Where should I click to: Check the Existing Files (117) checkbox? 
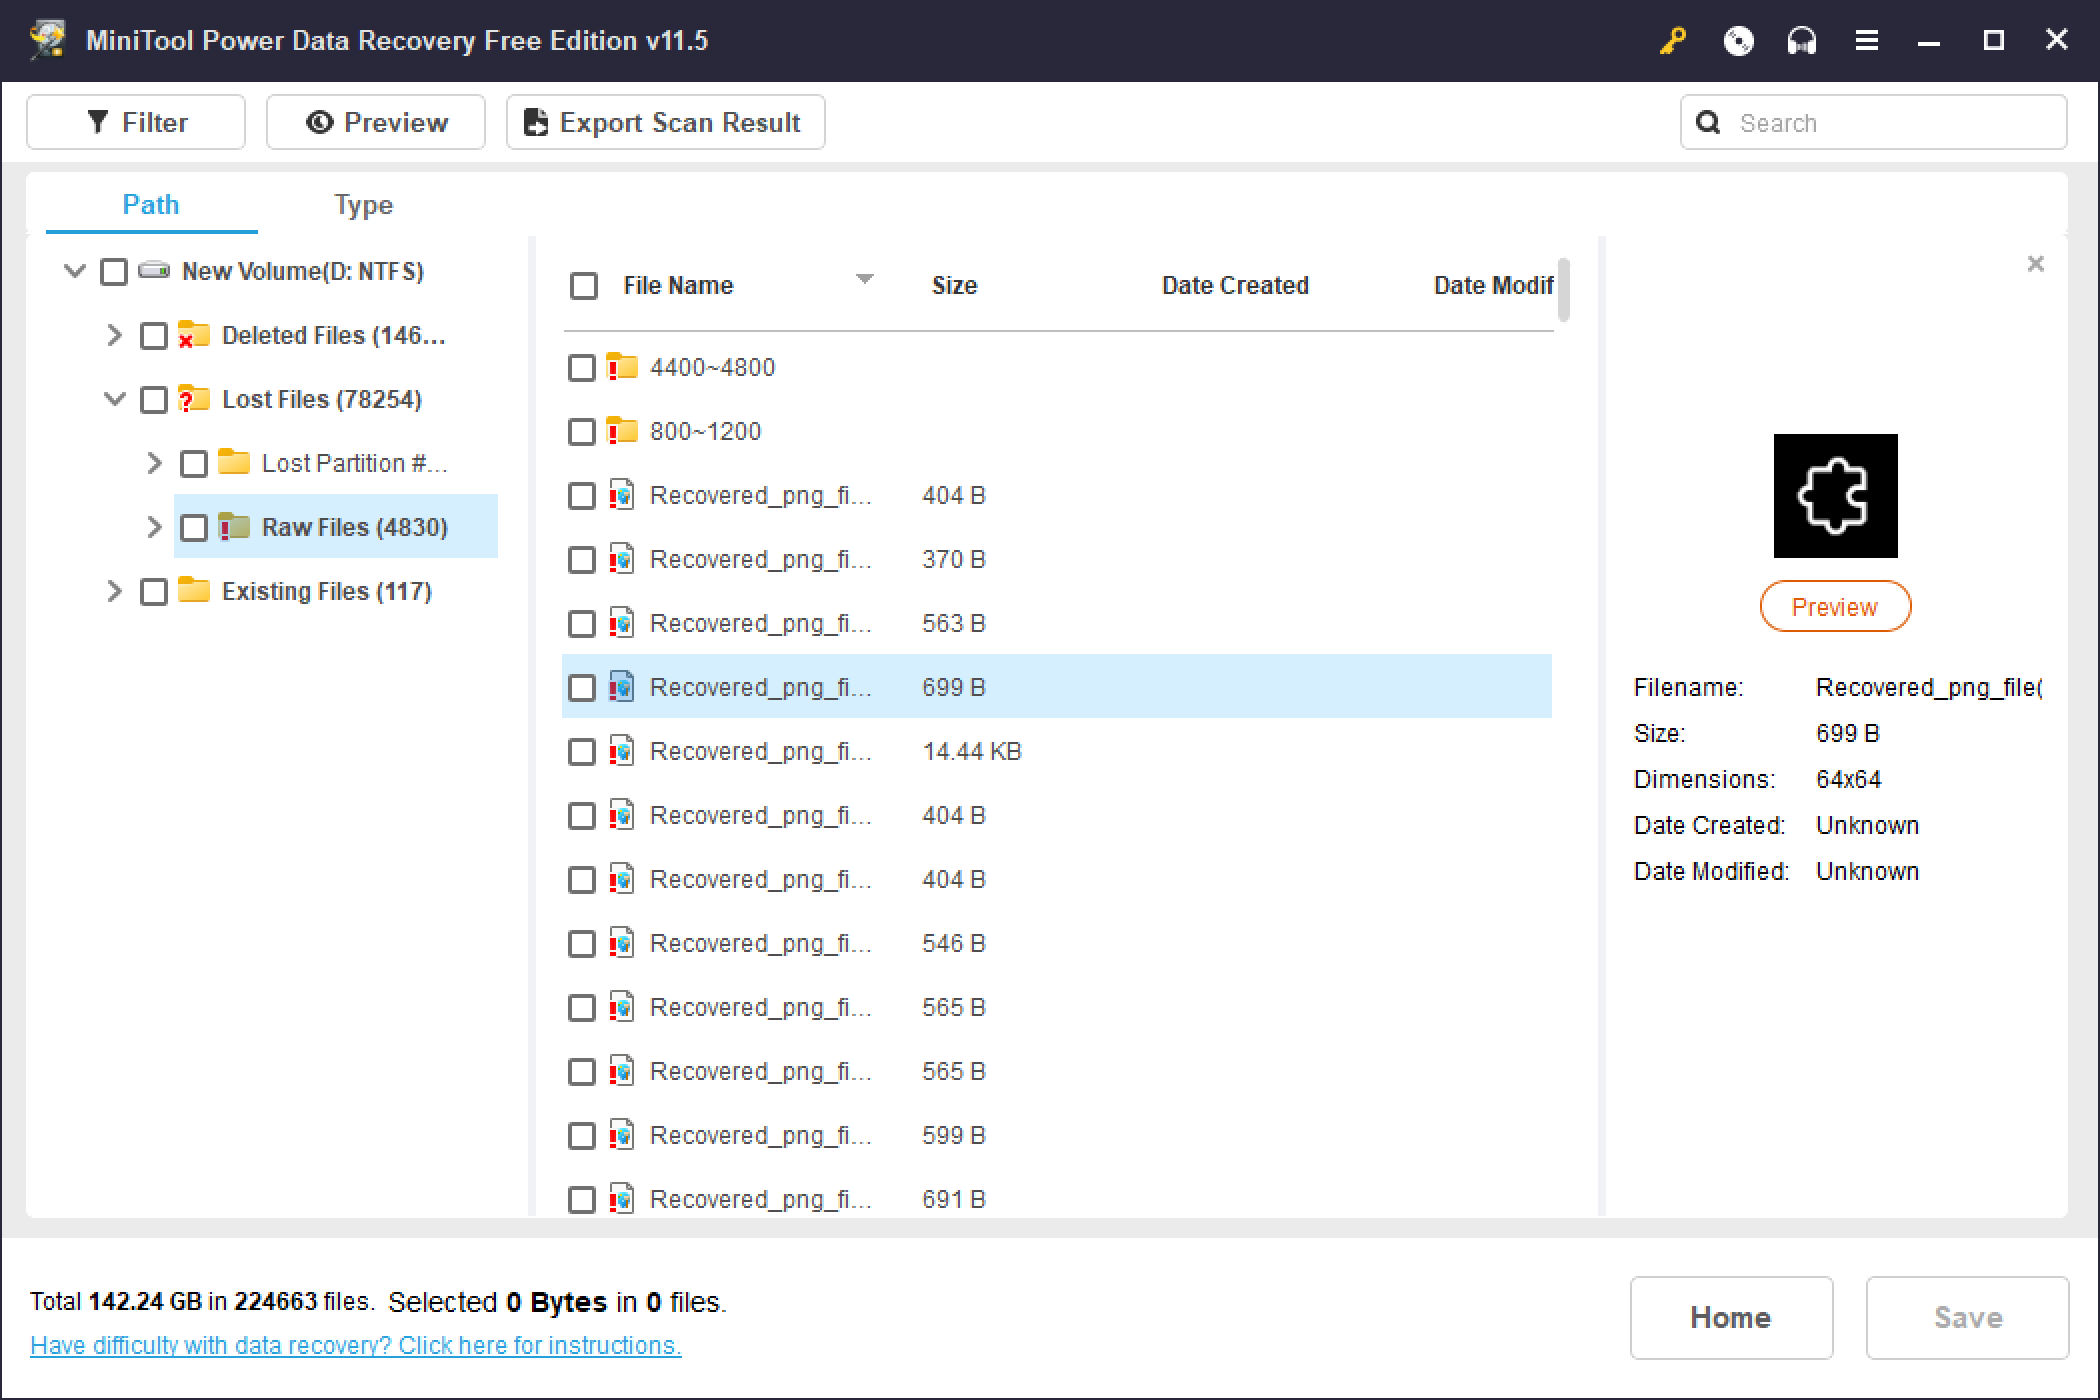(x=154, y=592)
